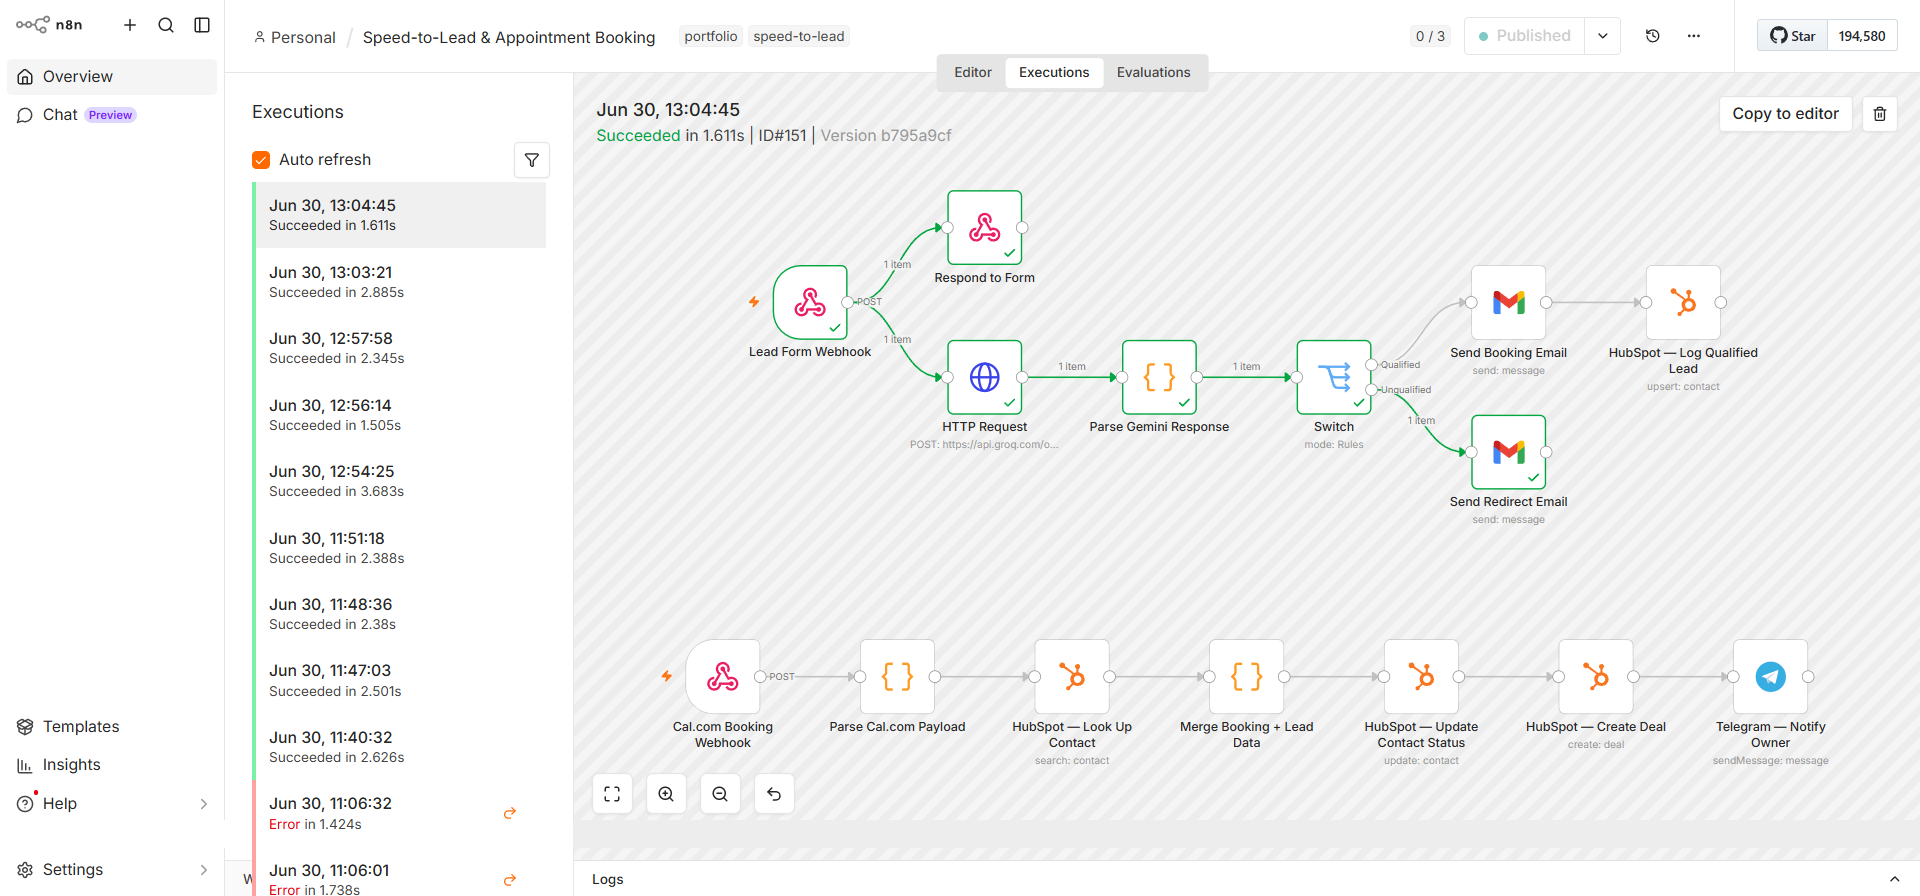
Task: Open the Templates link in sidebar
Action: pos(81,727)
